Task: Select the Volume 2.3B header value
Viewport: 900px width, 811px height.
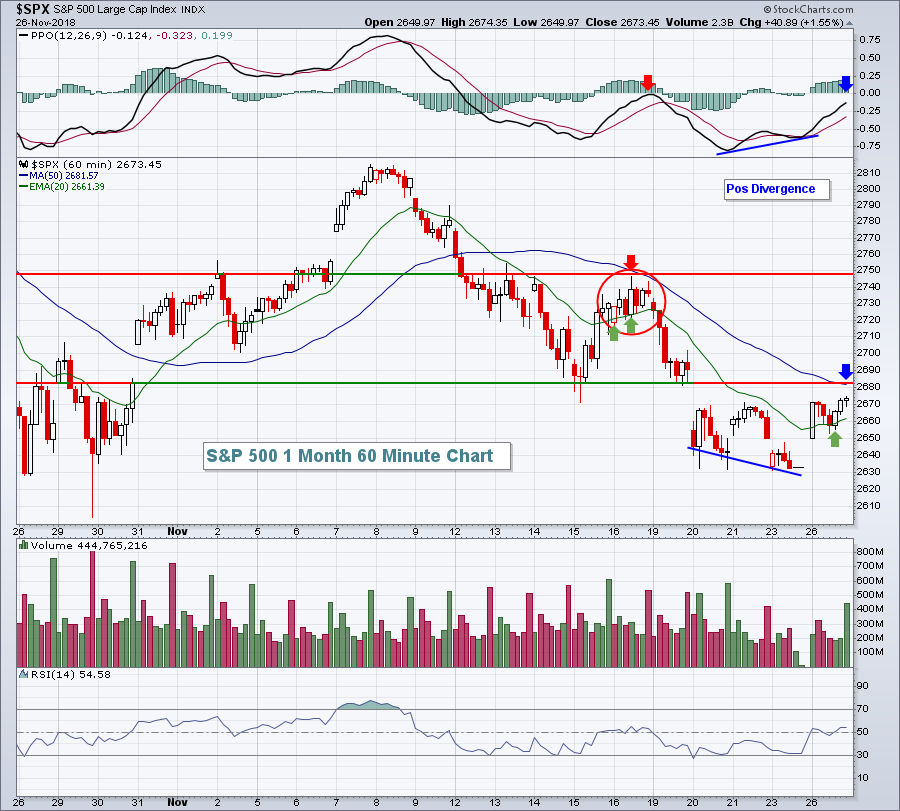Action: [x=699, y=22]
